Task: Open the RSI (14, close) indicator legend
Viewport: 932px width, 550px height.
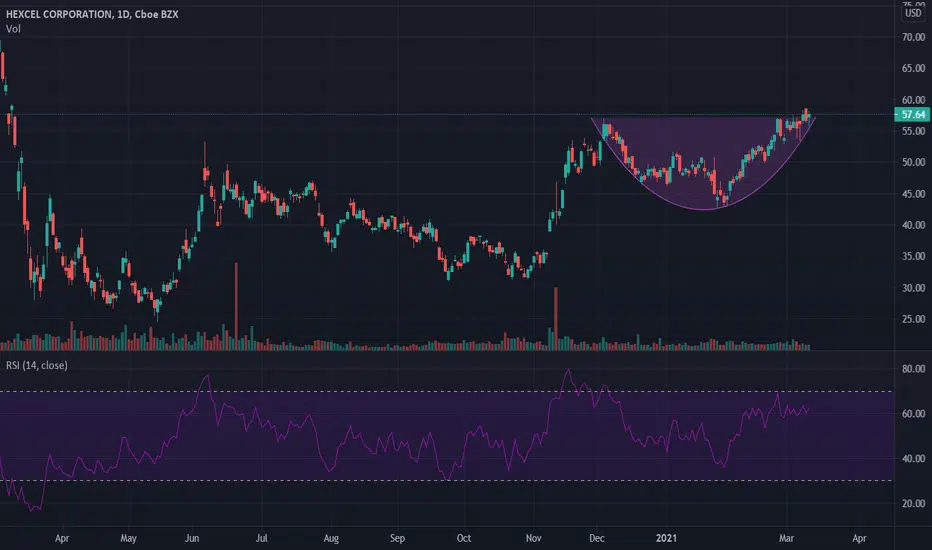Action: click(37, 365)
